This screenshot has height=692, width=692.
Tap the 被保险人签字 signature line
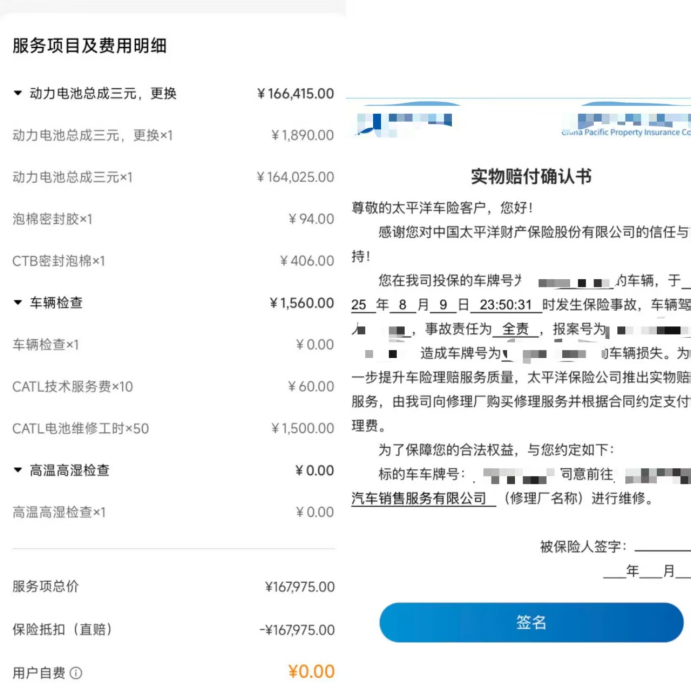point(661,547)
